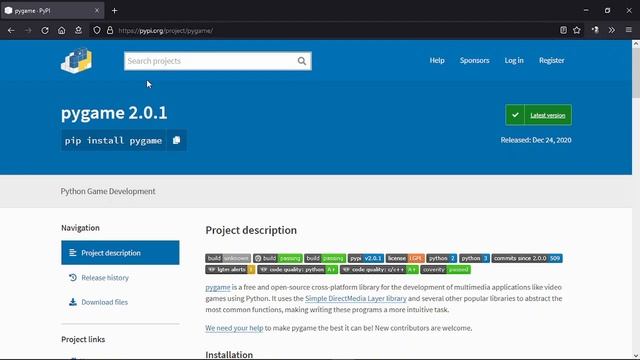Click the pypi v2.0.1 badge
The image size is (640, 360).
[x=366, y=258]
